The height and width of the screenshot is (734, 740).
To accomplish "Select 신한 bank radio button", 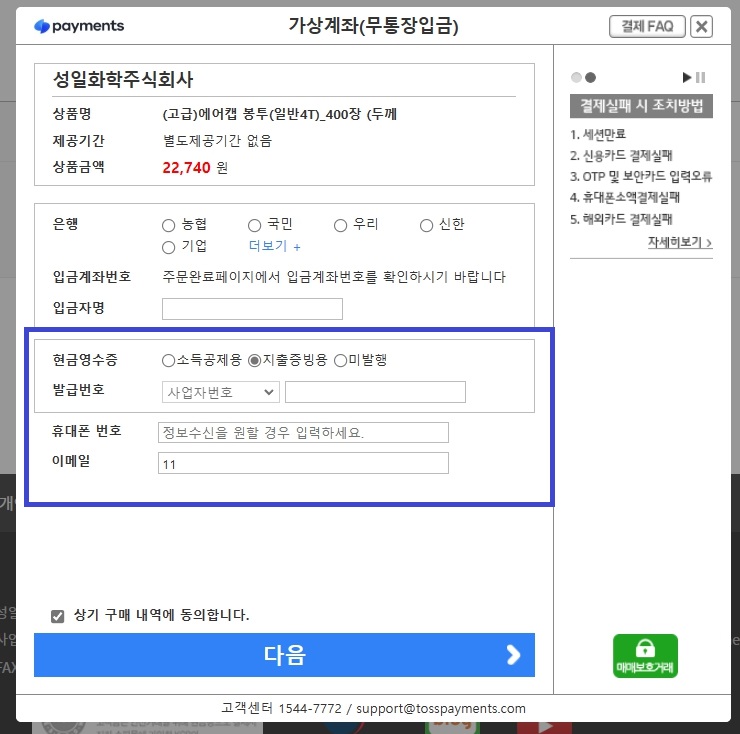I will 426,225.
